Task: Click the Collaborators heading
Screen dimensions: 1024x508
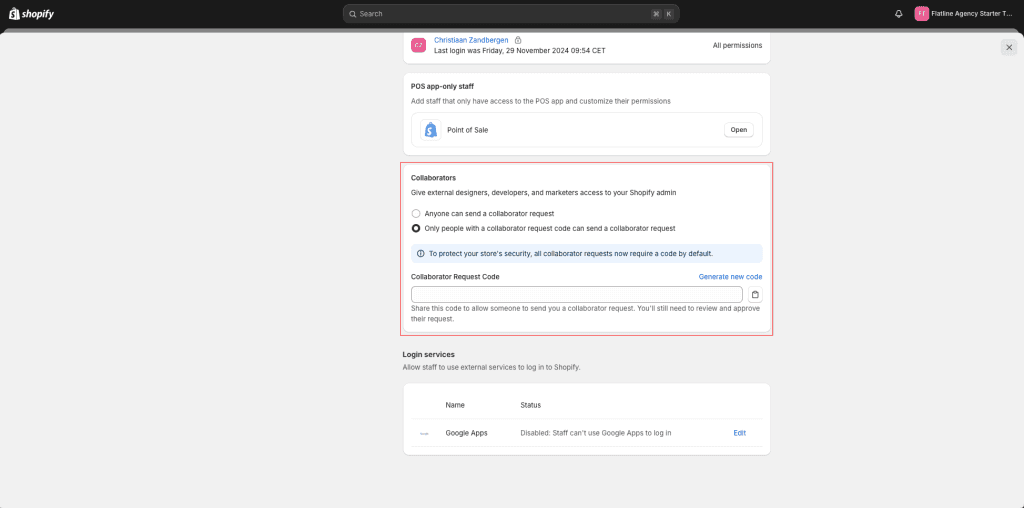Action: (x=433, y=178)
